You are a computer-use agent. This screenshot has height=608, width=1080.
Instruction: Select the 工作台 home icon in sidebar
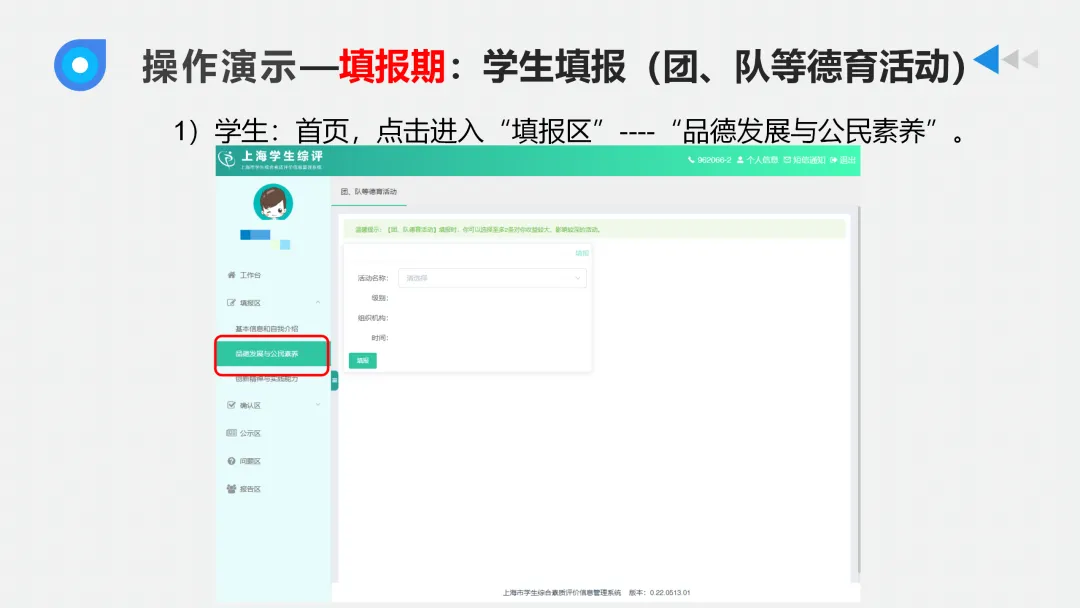tap(230, 276)
